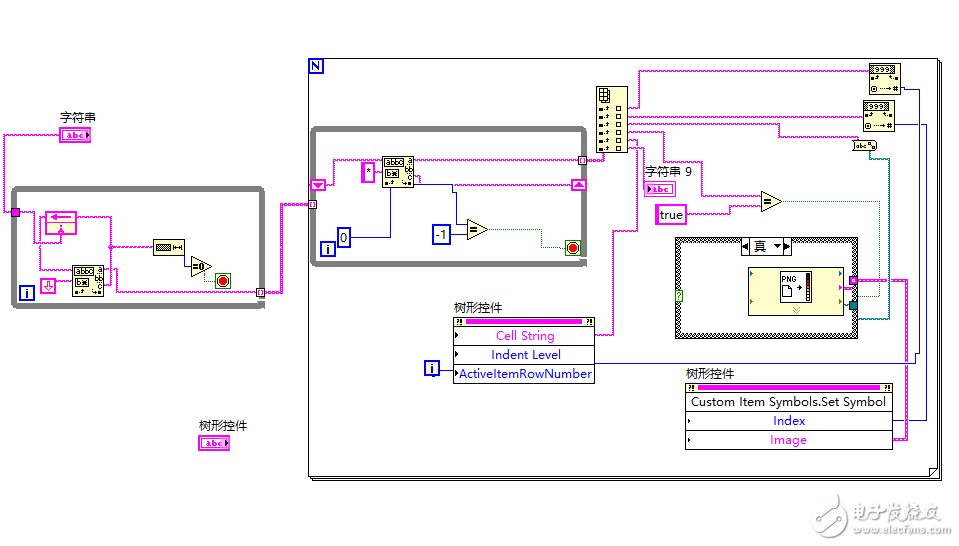
Task: Select iteration terminal of inner while loop
Action: click(x=328, y=248)
